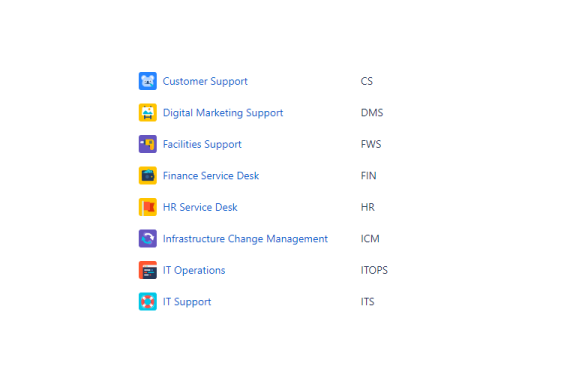Select the IT Operations project name
The image size is (588, 378).
click(x=194, y=270)
